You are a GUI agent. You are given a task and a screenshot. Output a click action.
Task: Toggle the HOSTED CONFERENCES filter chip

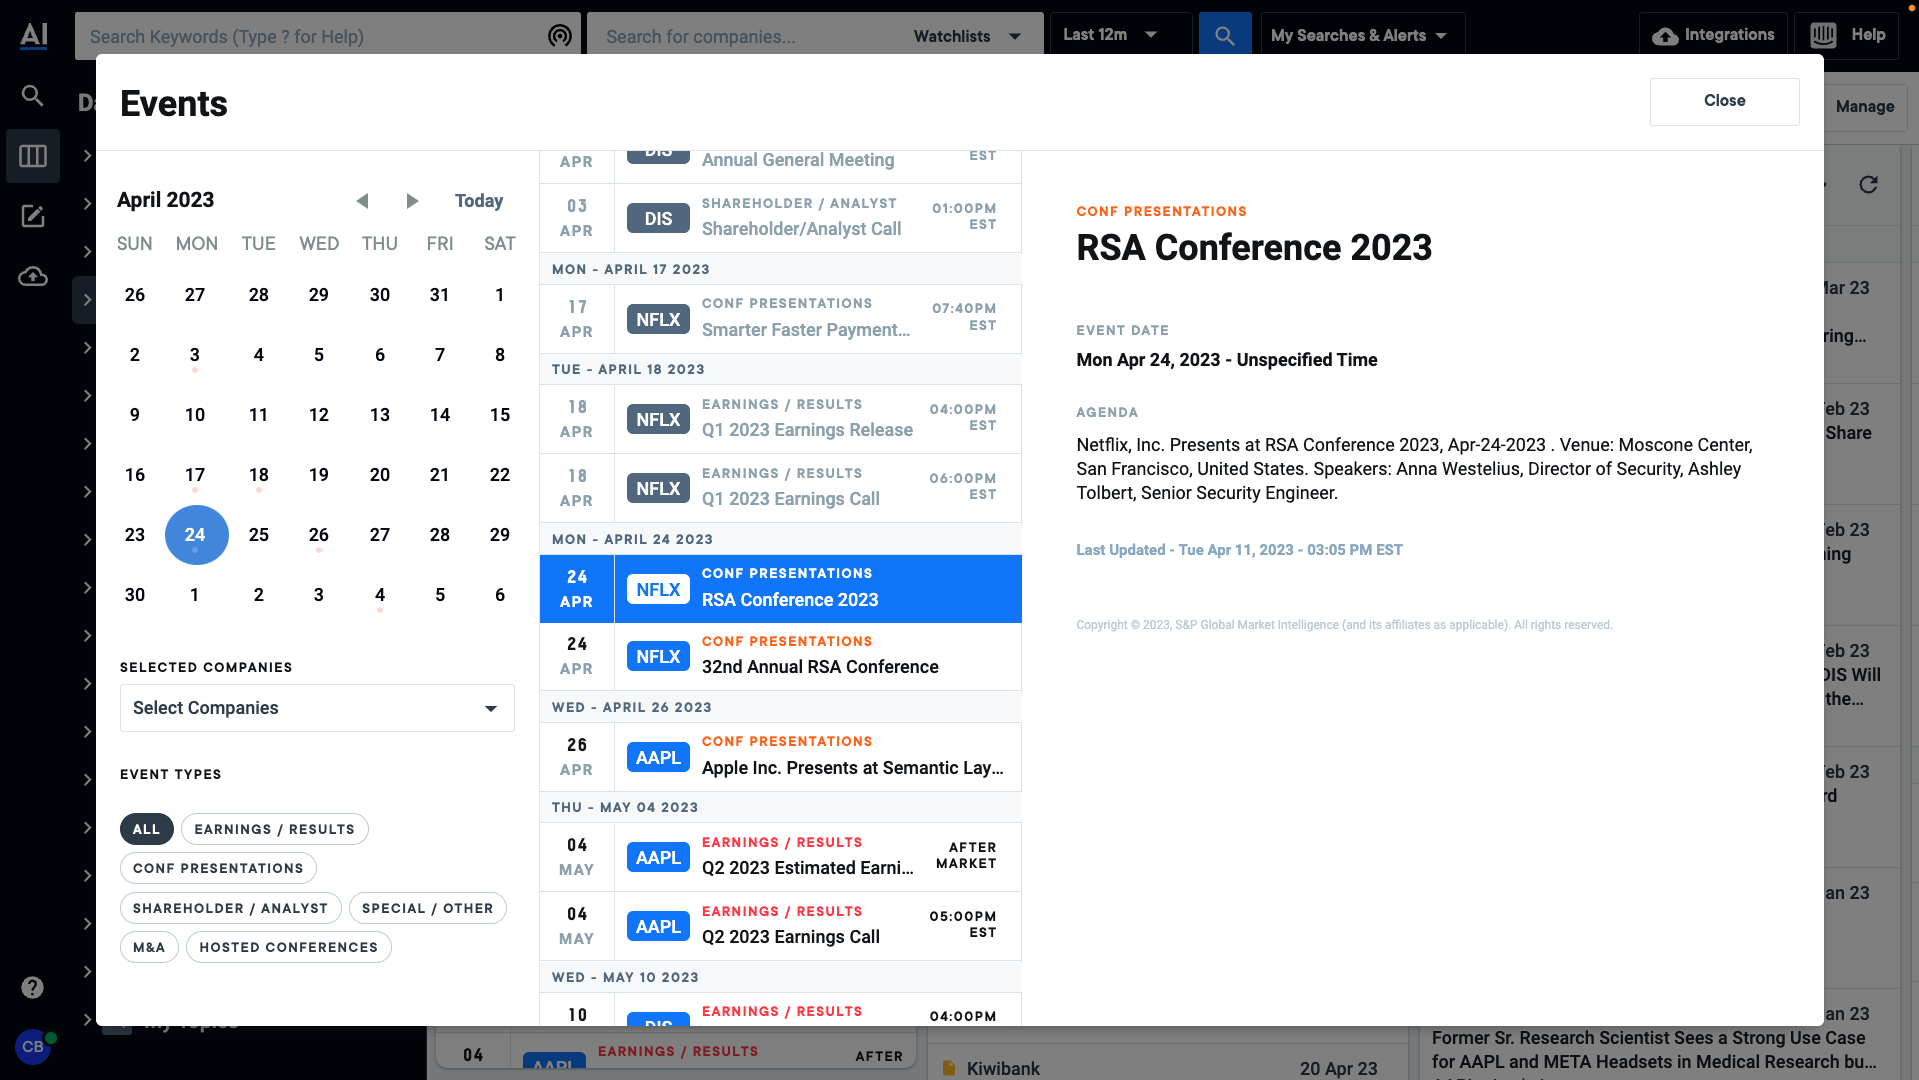coord(288,947)
